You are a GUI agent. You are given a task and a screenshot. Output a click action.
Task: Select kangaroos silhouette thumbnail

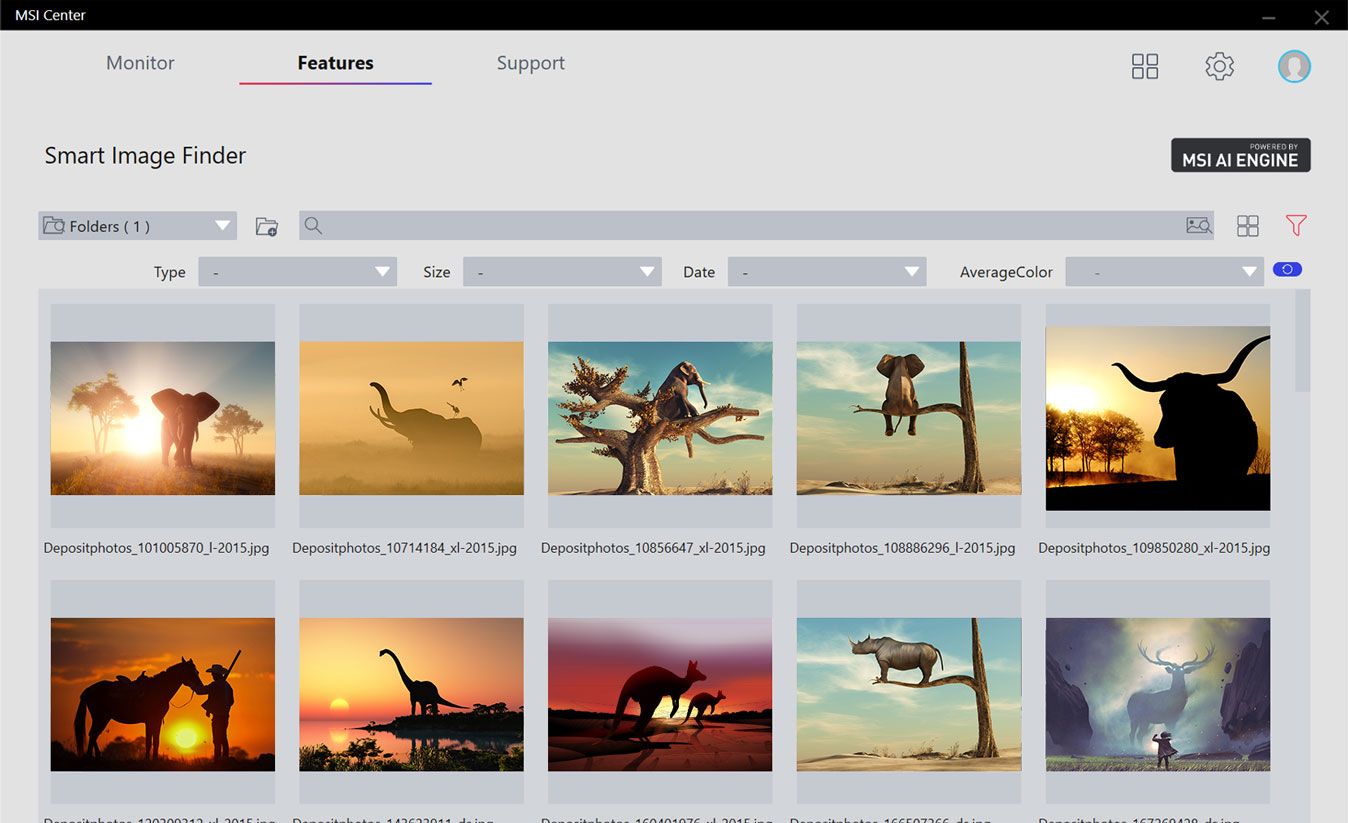coord(660,694)
